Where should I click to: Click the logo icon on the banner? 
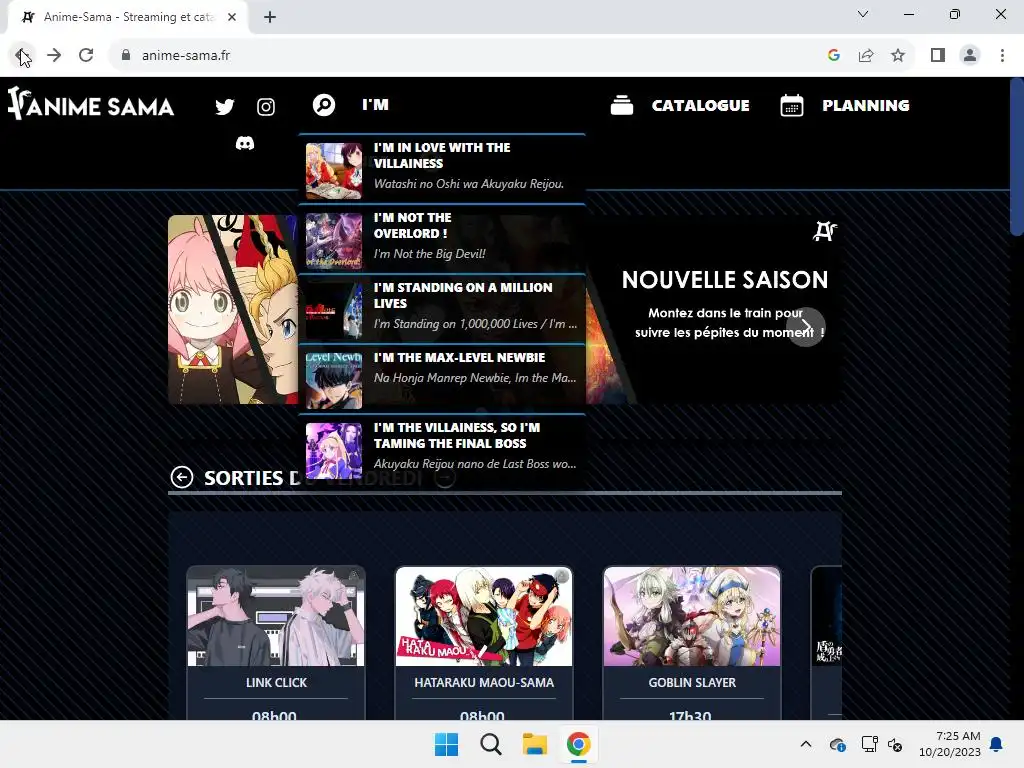[x=824, y=231]
